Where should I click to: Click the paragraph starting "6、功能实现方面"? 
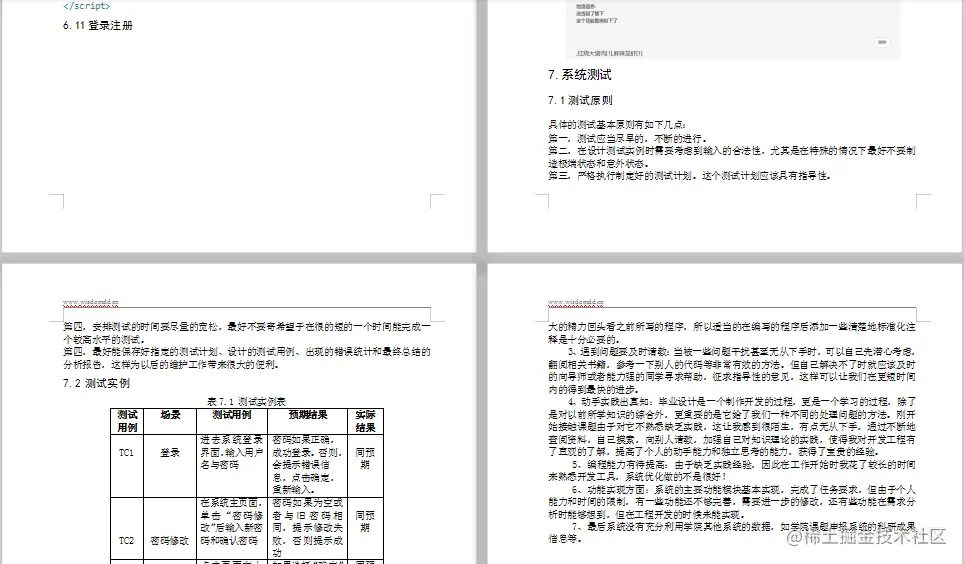732,502
